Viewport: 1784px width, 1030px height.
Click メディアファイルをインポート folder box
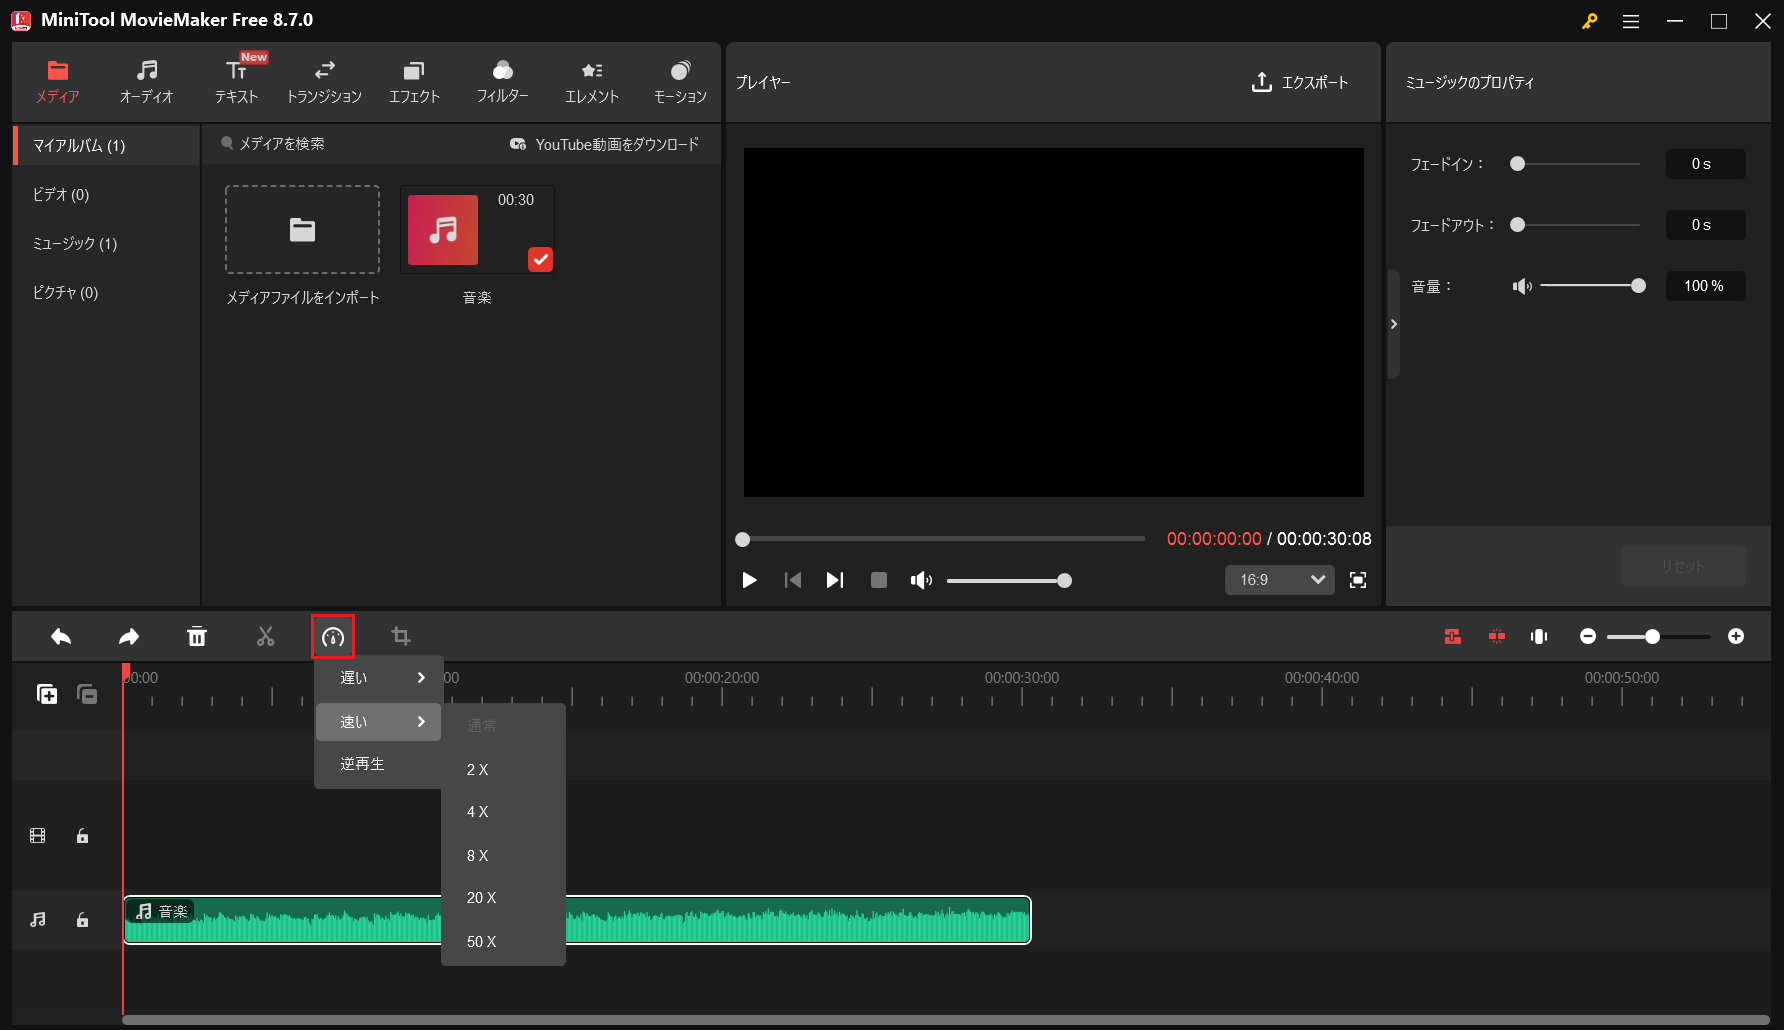pyautogui.click(x=302, y=229)
